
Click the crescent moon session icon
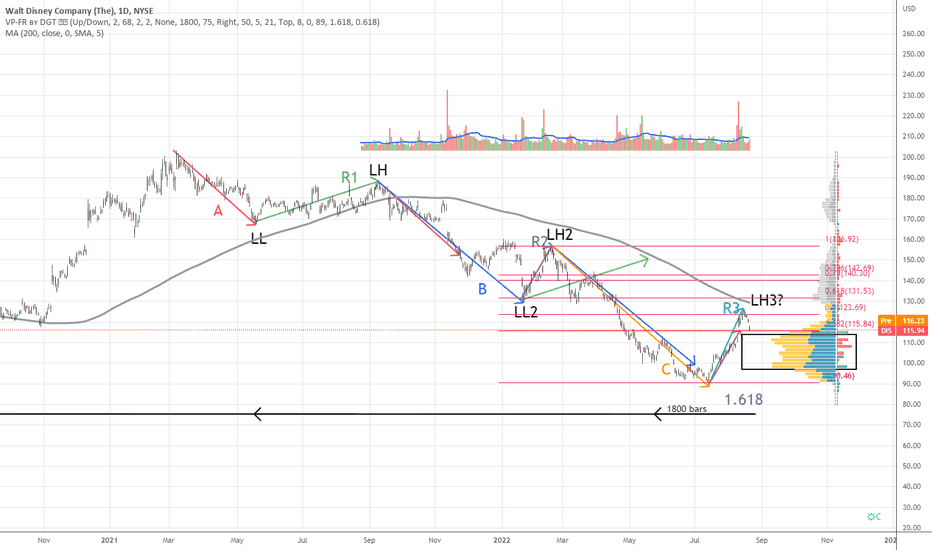(x=878, y=517)
